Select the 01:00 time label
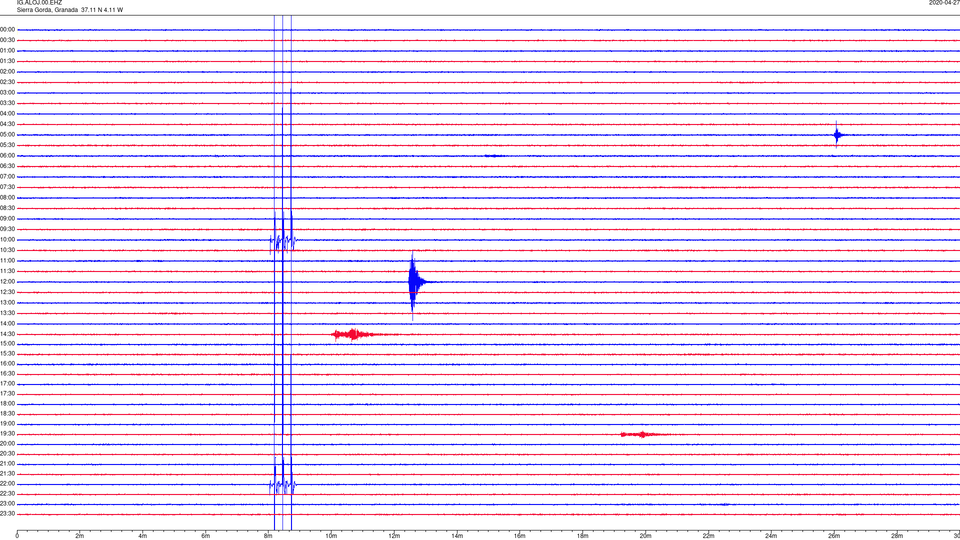This screenshot has width=960, height=540. point(7,51)
